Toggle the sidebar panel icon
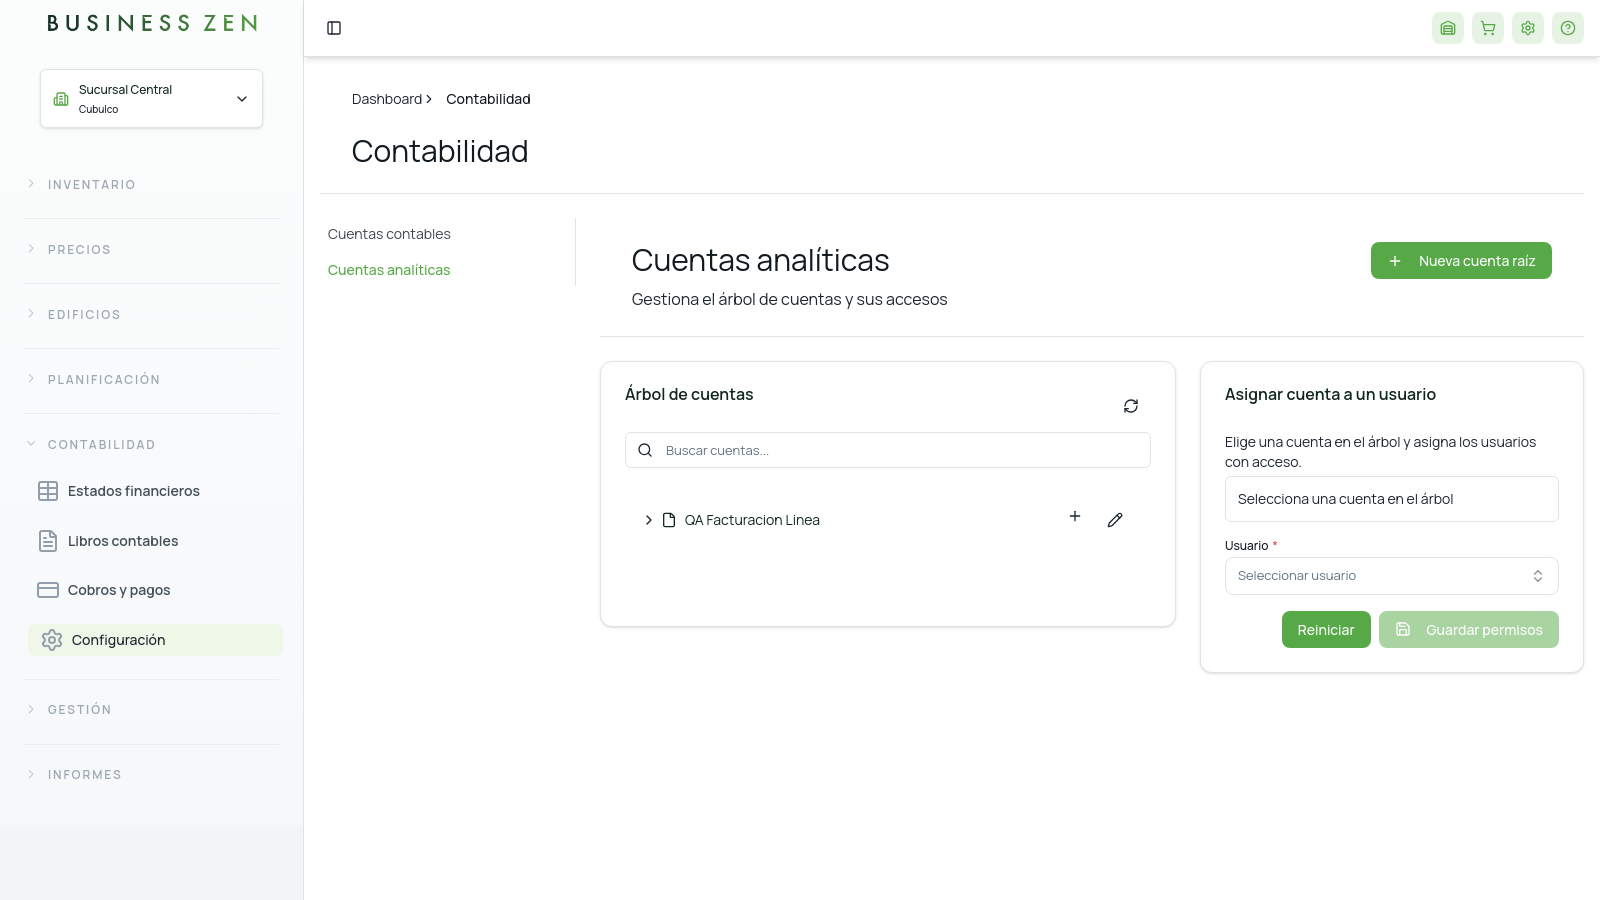1600x900 pixels. pyautogui.click(x=334, y=28)
